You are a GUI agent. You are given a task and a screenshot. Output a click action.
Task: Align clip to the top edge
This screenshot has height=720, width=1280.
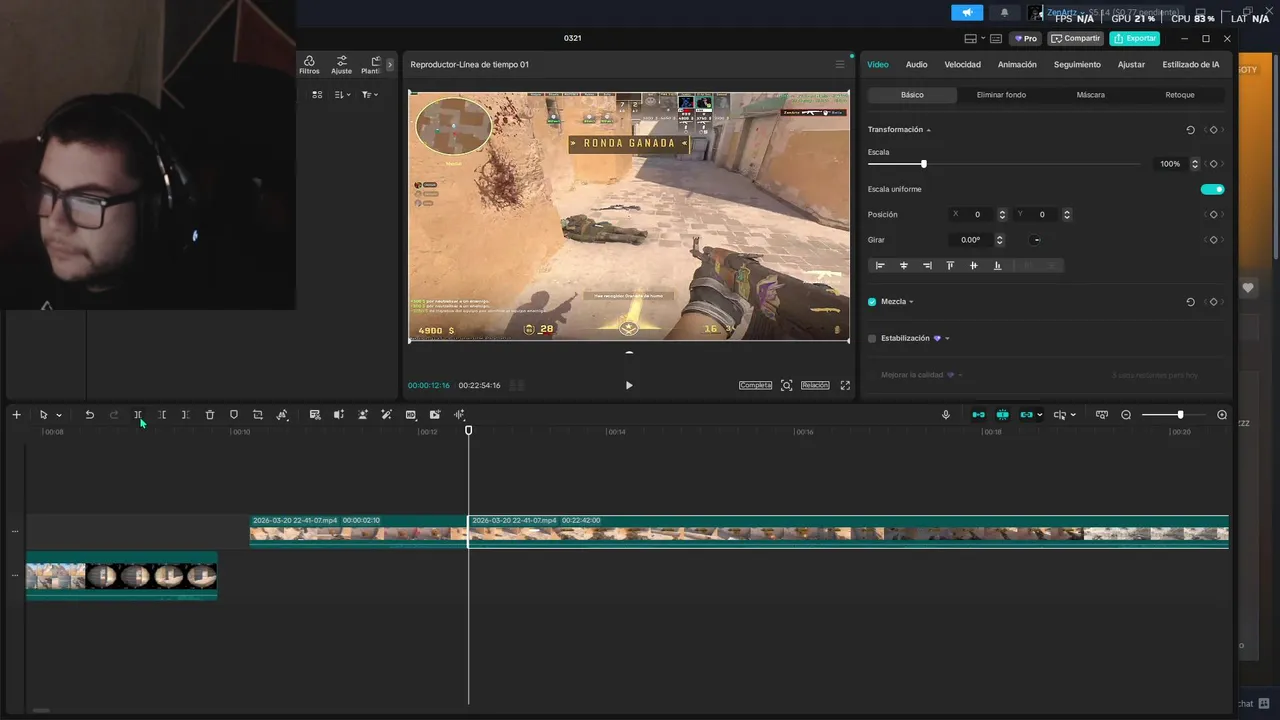(x=950, y=266)
